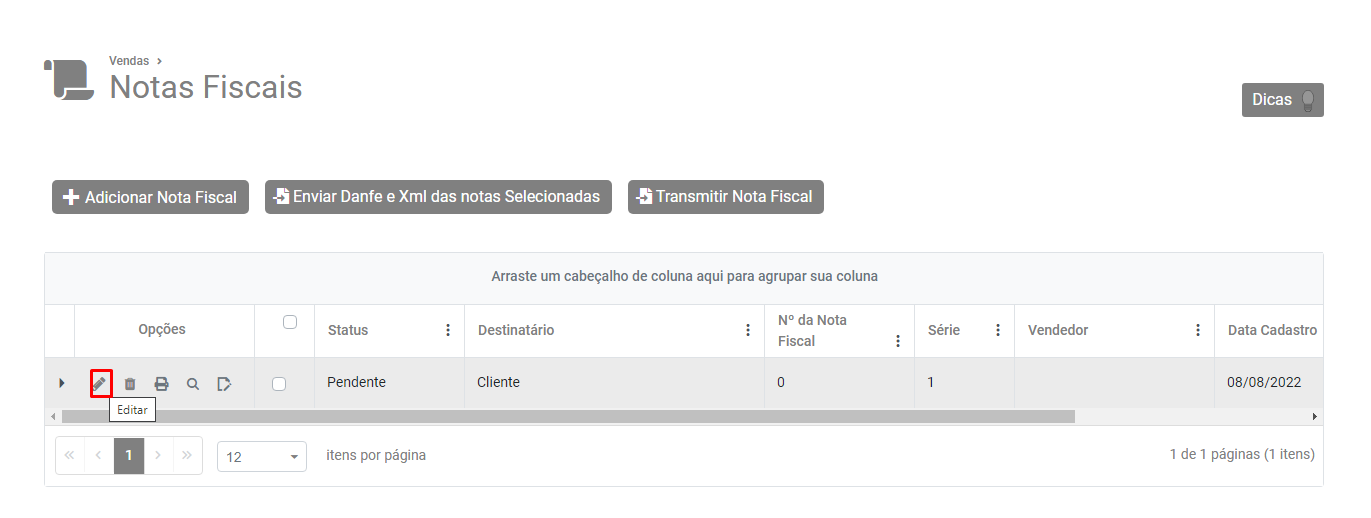
Task: Open the items per page dropdown
Action: coord(262,456)
